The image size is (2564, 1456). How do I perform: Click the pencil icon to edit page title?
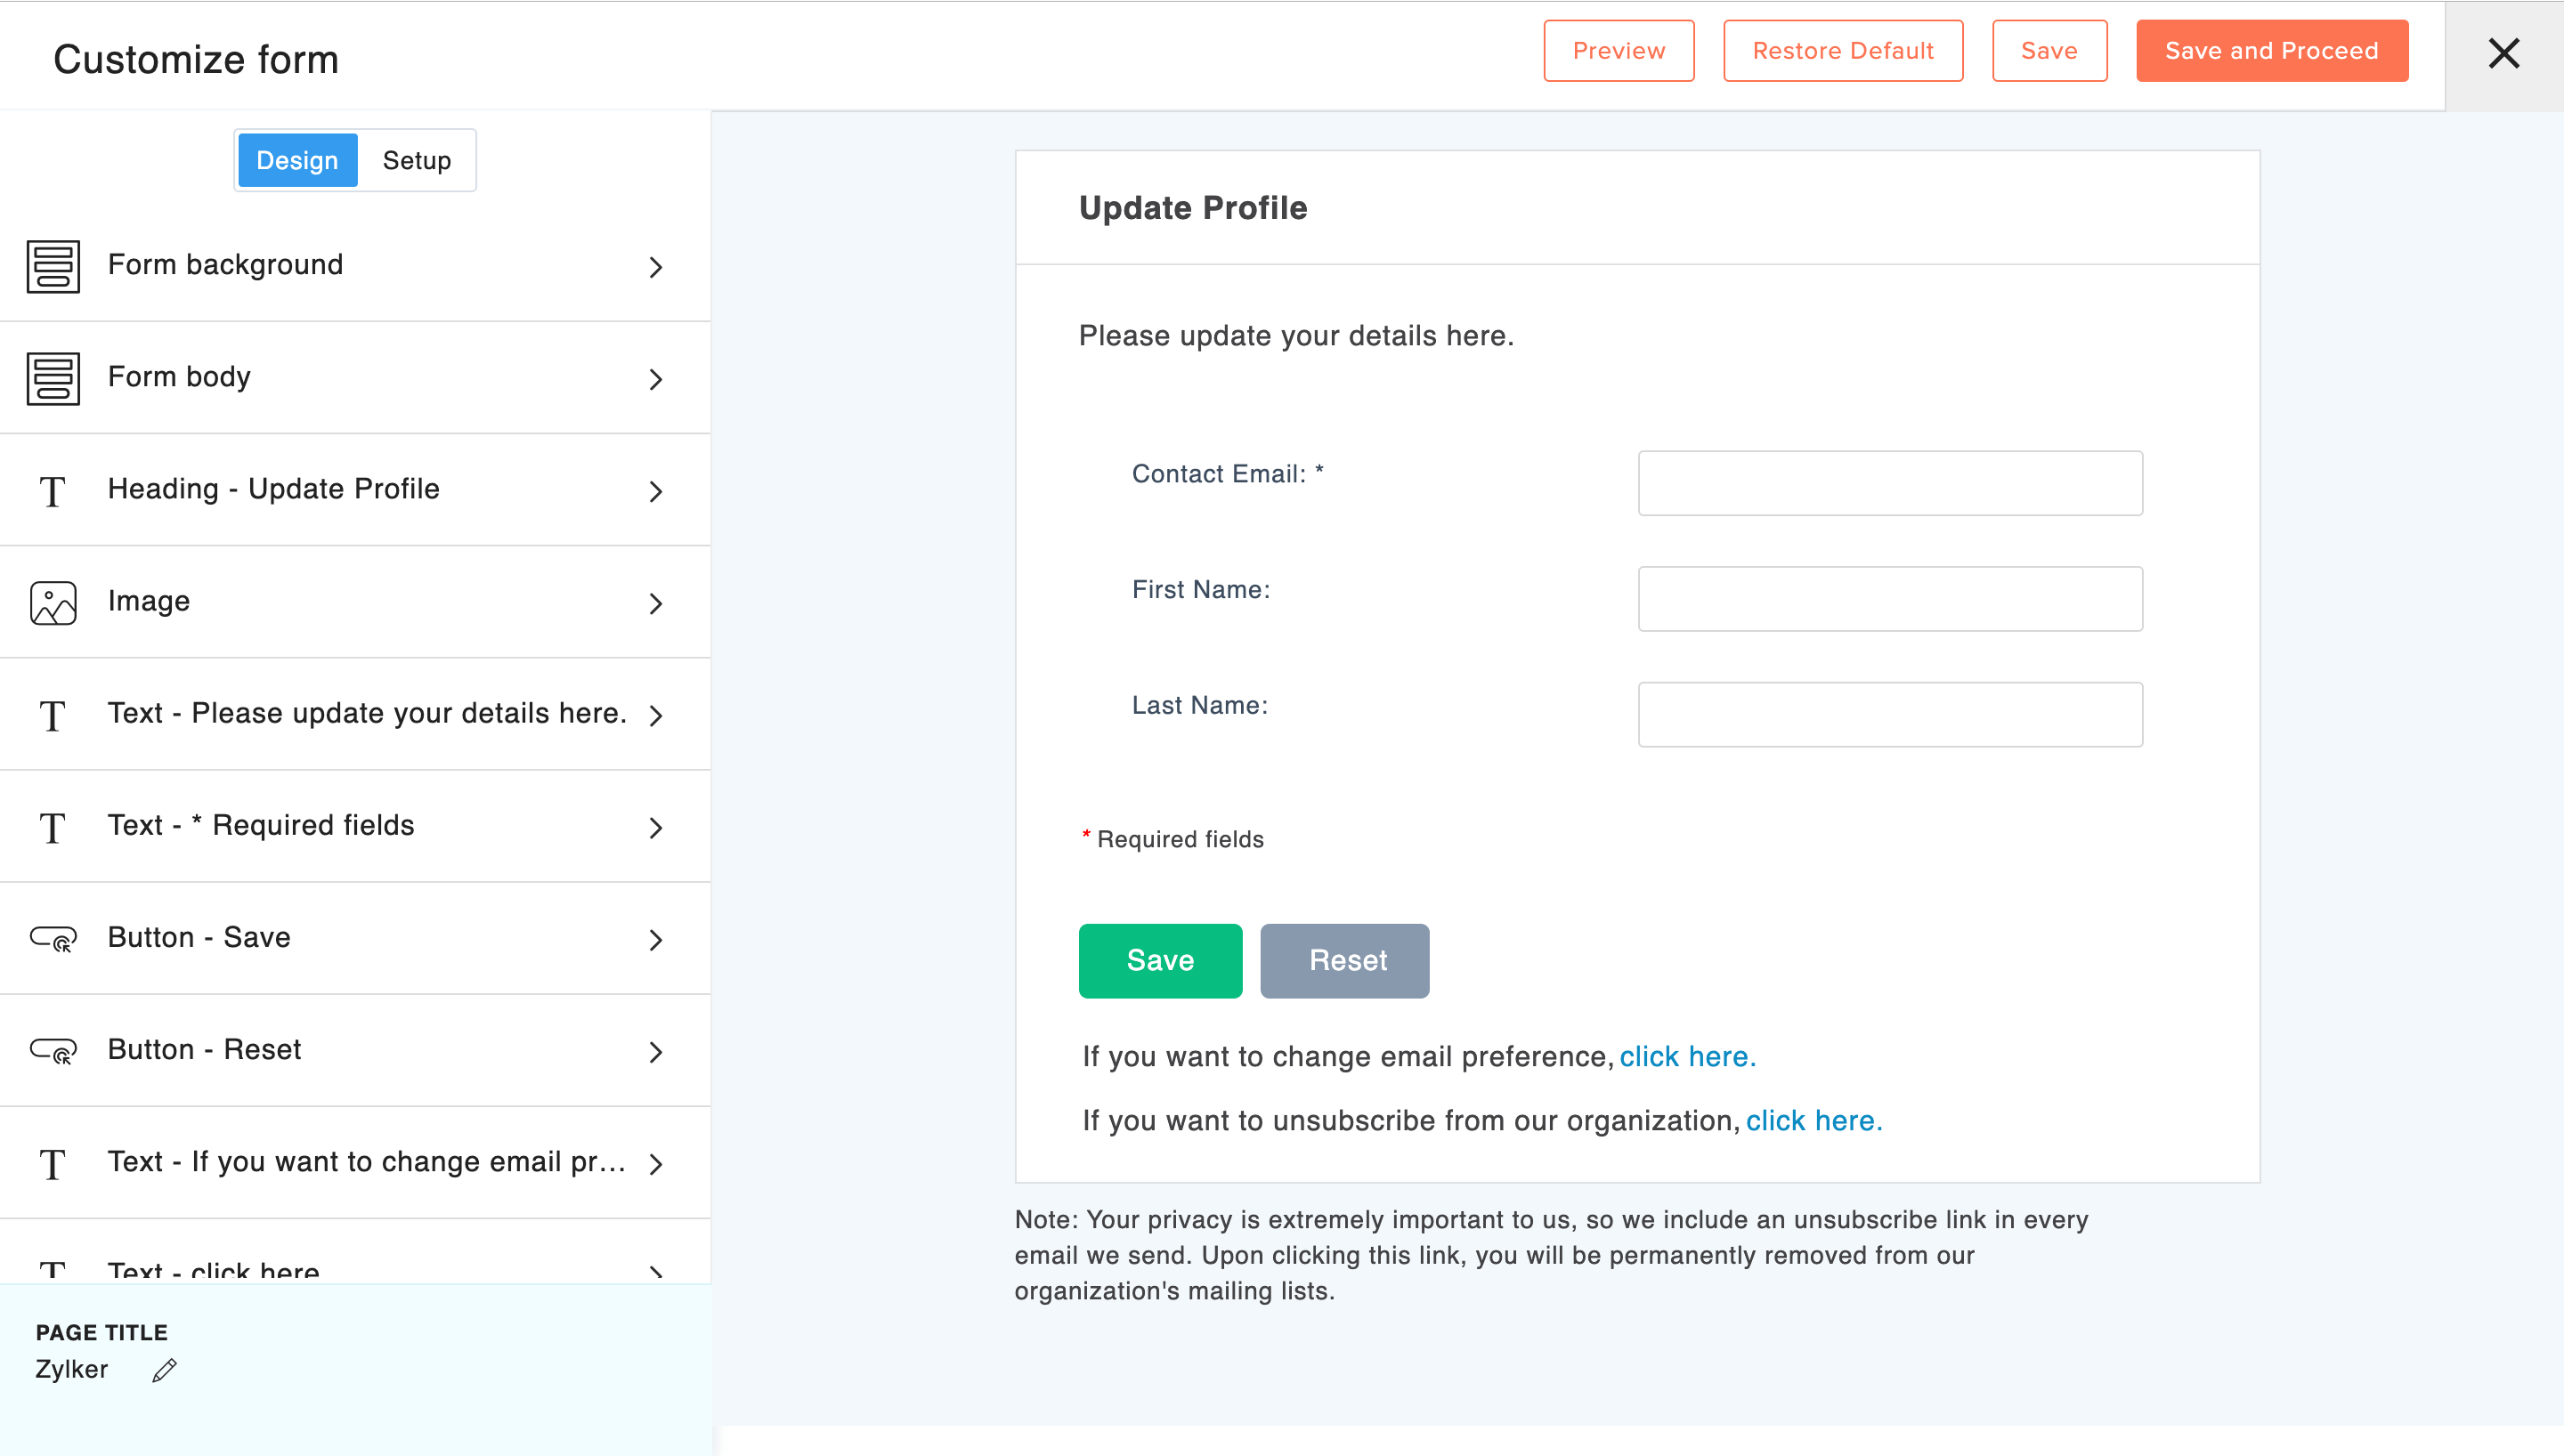click(165, 1370)
